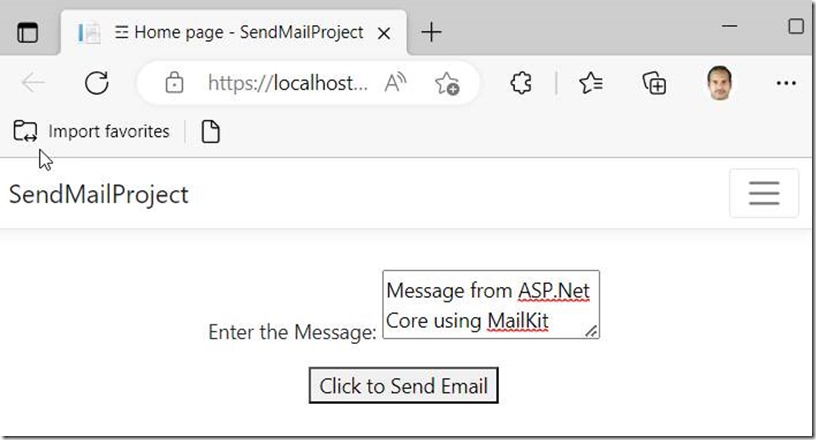Viewport: 816px width, 440px height.
Task: Close the SendMailProject tab
Action: (x=384, y=33)
